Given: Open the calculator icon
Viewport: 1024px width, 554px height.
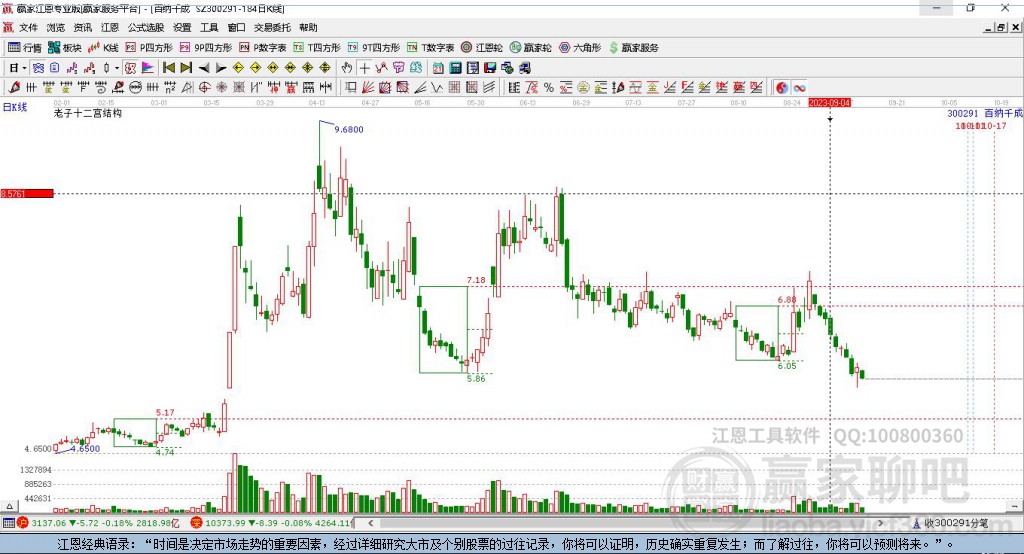Looking at the screenshot, I should tap(455, 68).
